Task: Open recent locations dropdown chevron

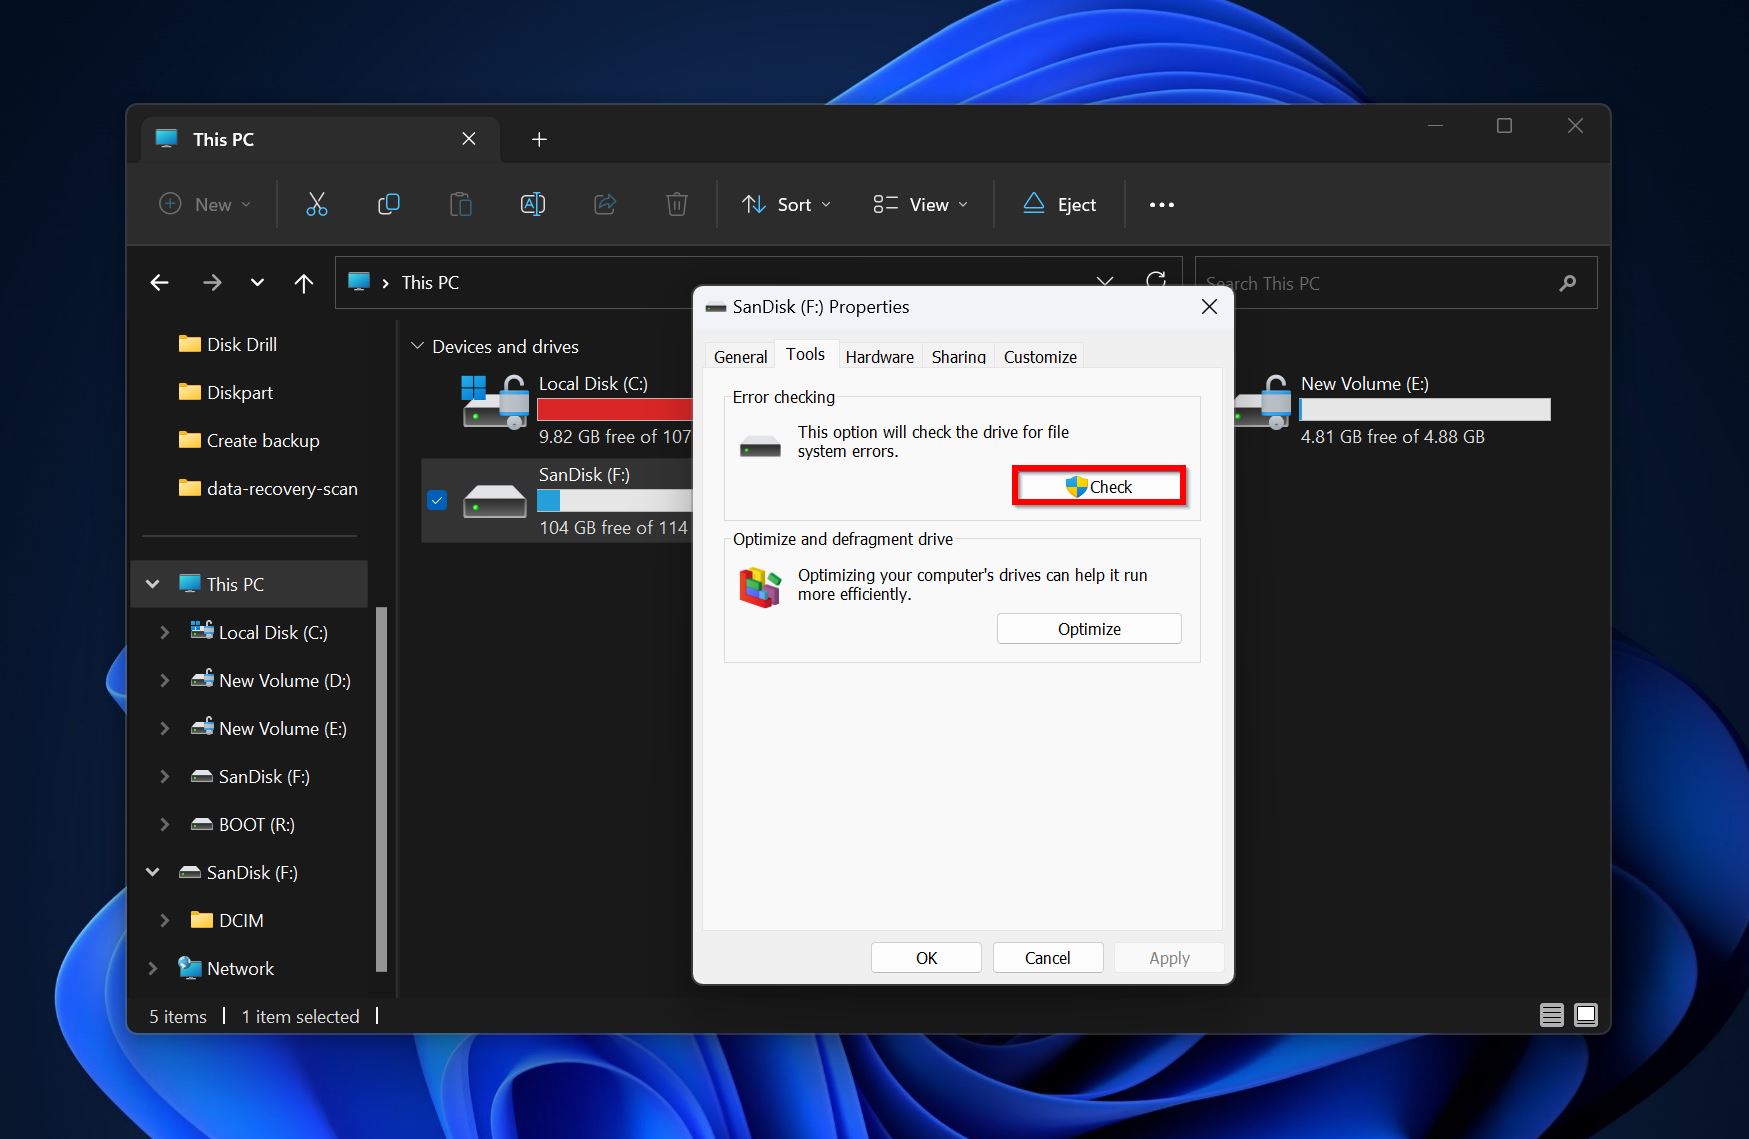Action: [x=257, y=283]
